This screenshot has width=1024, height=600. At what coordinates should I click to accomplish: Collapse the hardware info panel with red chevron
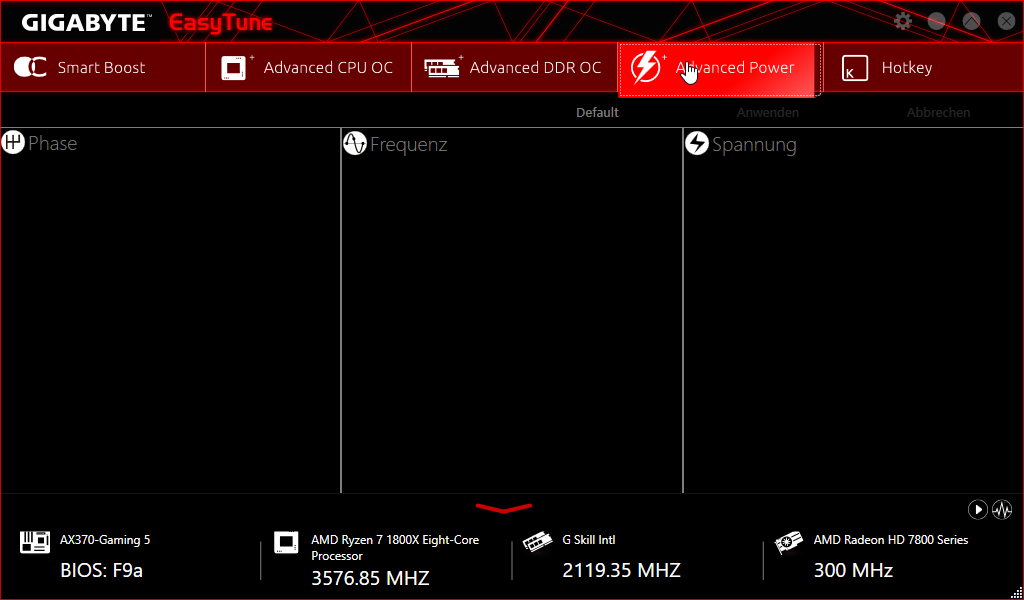[504, 508]
